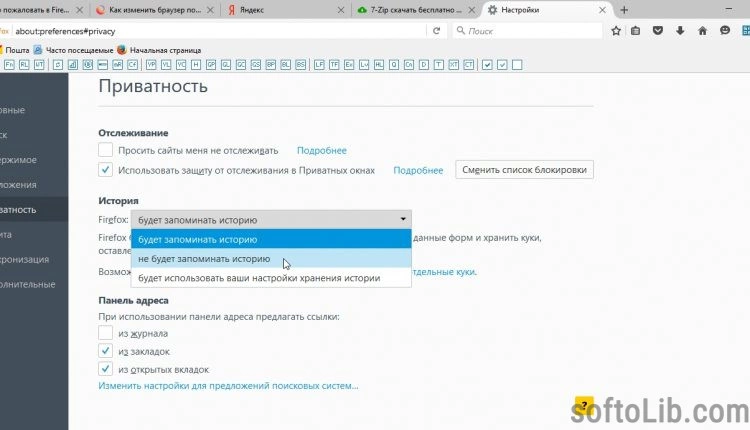Viewport: 750px width, 430px height.
Task: Open new tab with plus icon
Action: 624,10
